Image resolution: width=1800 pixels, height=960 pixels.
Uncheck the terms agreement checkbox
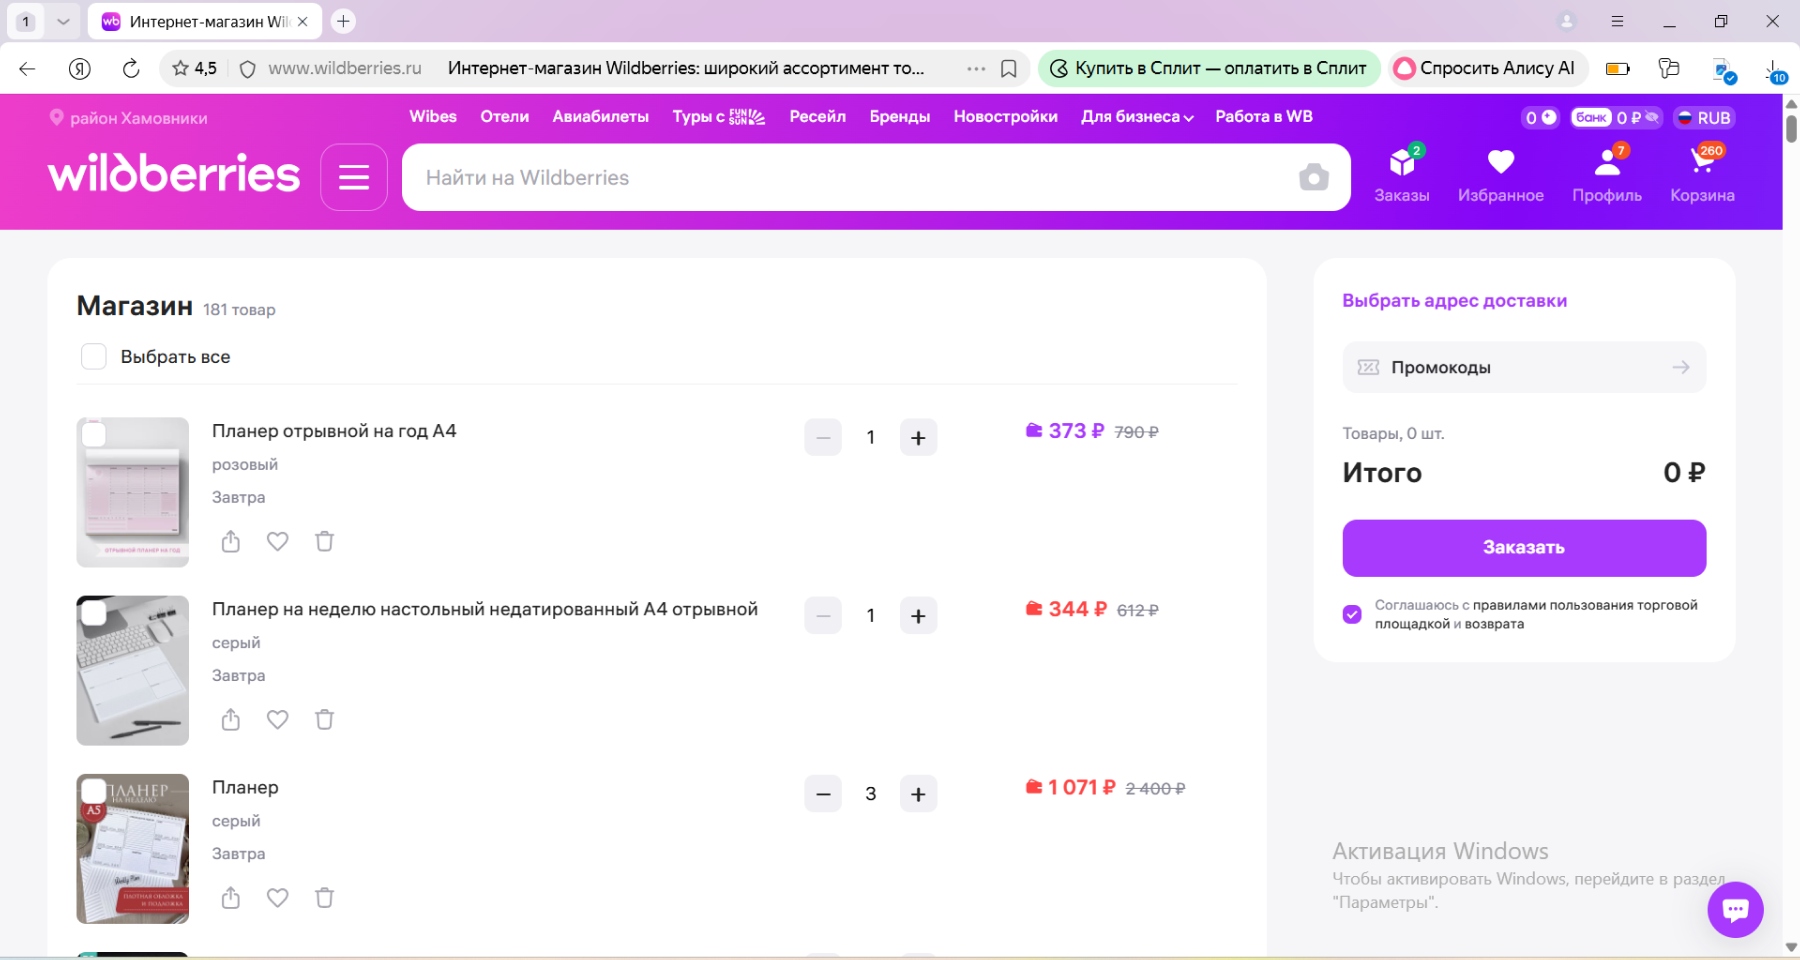point(1352,614)
